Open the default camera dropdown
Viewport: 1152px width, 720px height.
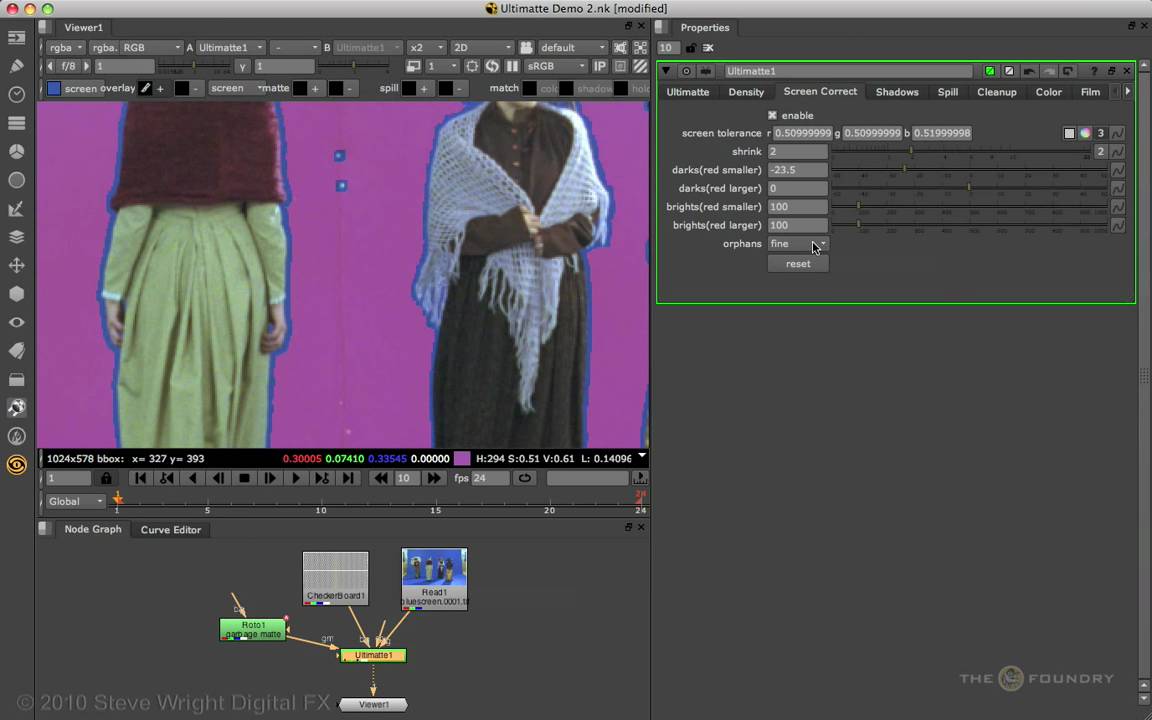(573, 47)
